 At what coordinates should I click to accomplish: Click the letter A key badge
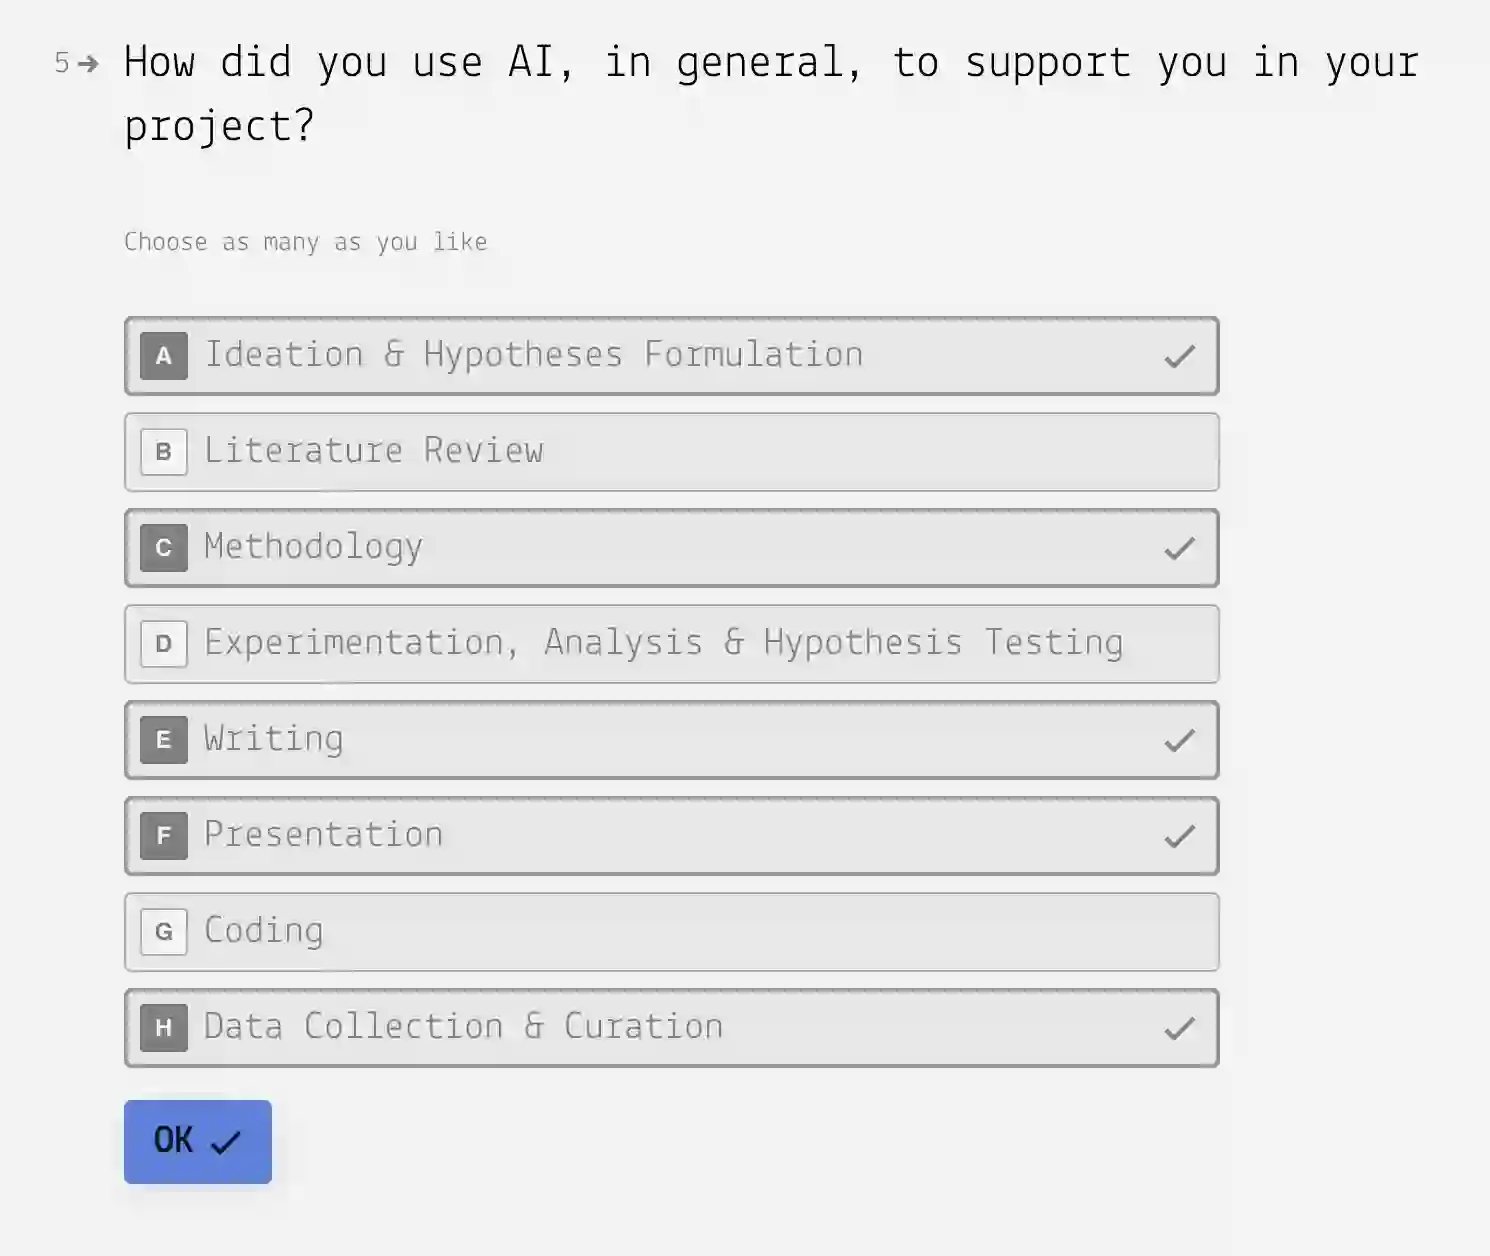tap(164, 356)
